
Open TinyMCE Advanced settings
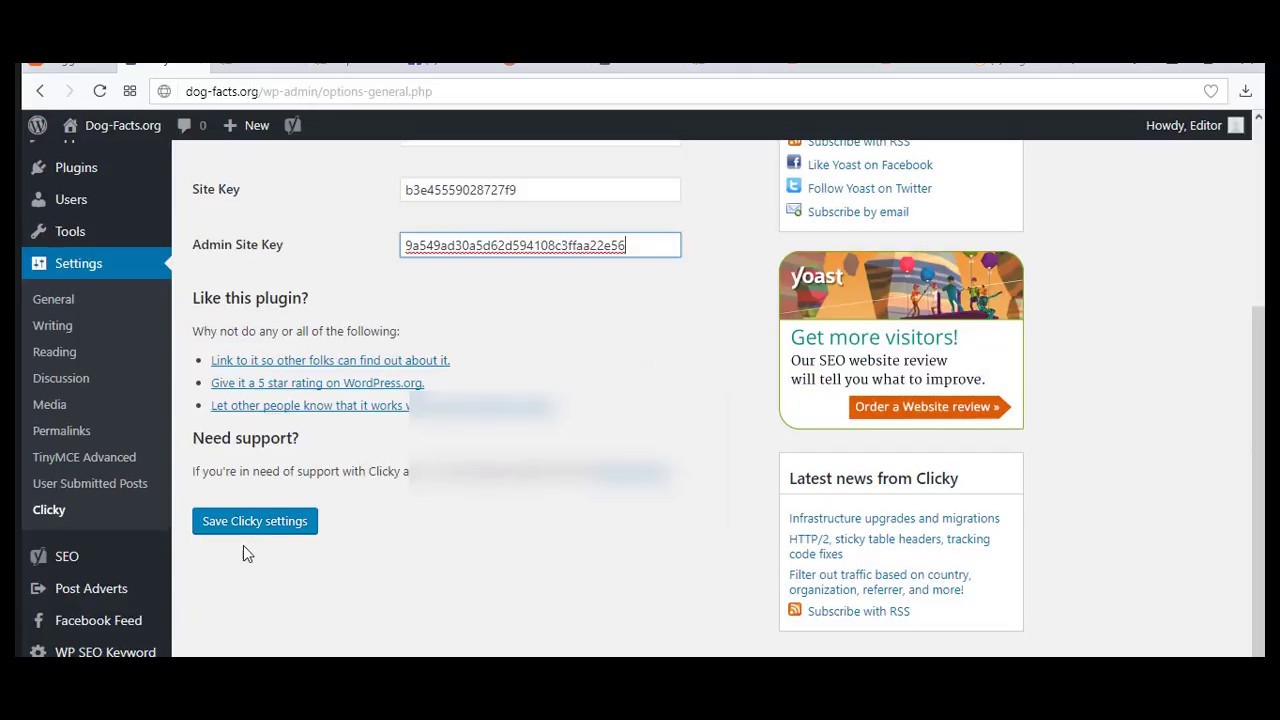tap(84, 457)
